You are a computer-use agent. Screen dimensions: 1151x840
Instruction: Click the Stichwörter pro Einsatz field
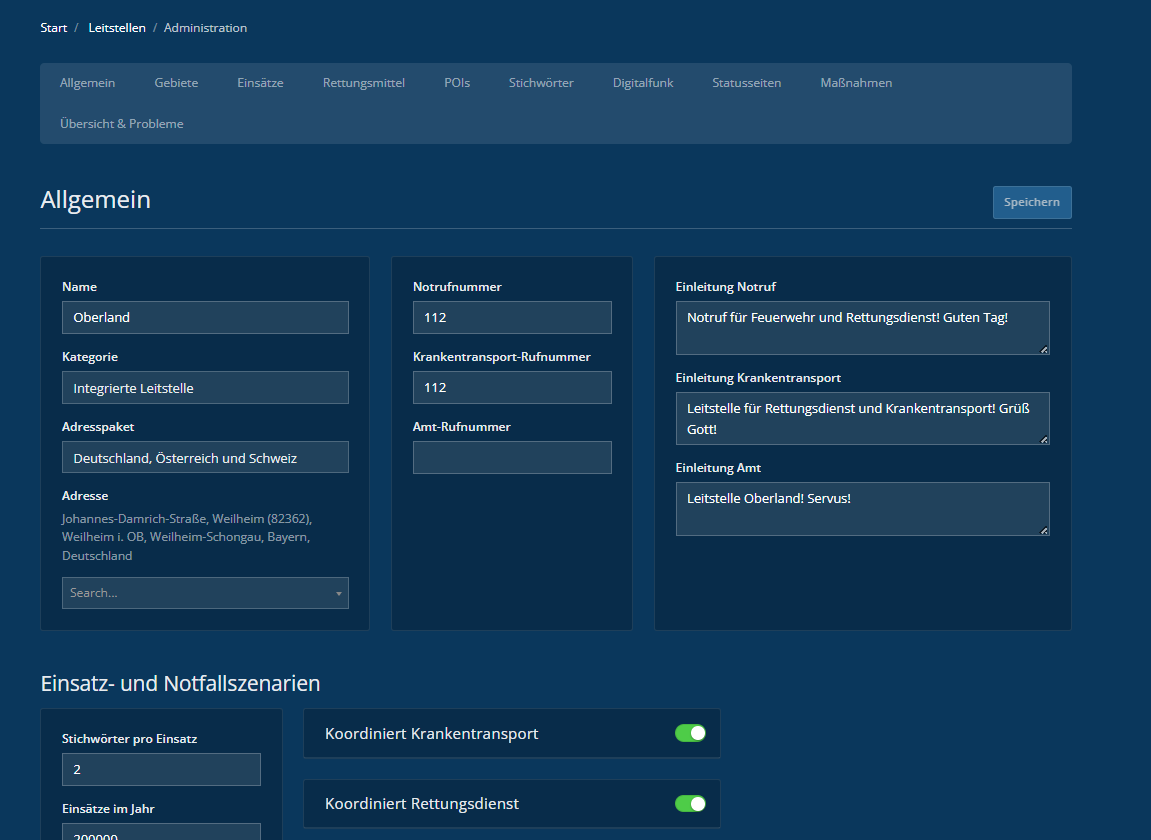161,769
